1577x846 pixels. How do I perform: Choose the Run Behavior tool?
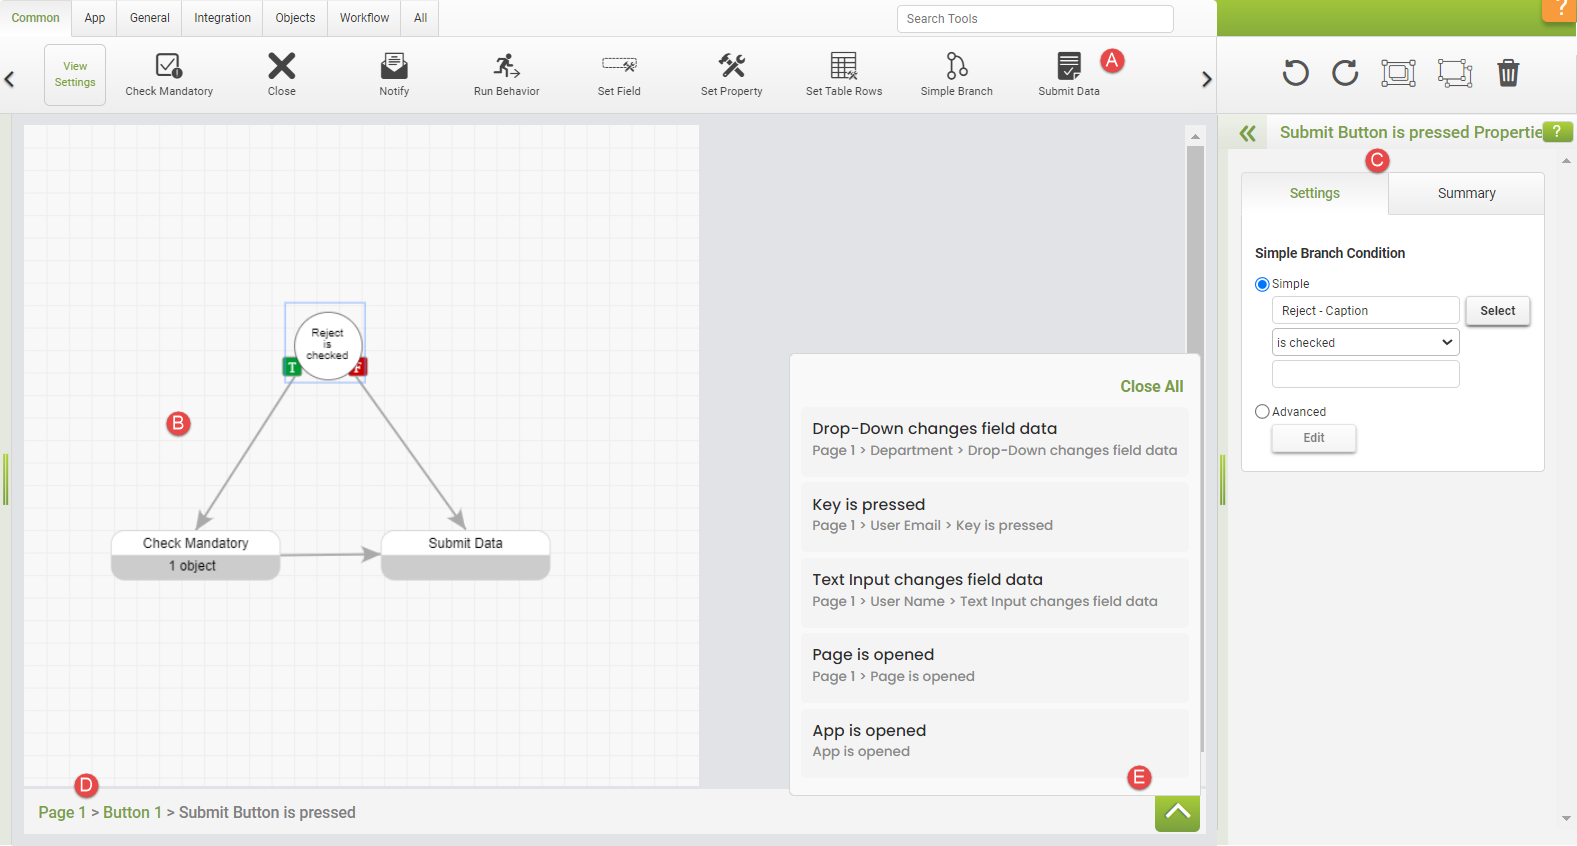(x=506, y=67)
